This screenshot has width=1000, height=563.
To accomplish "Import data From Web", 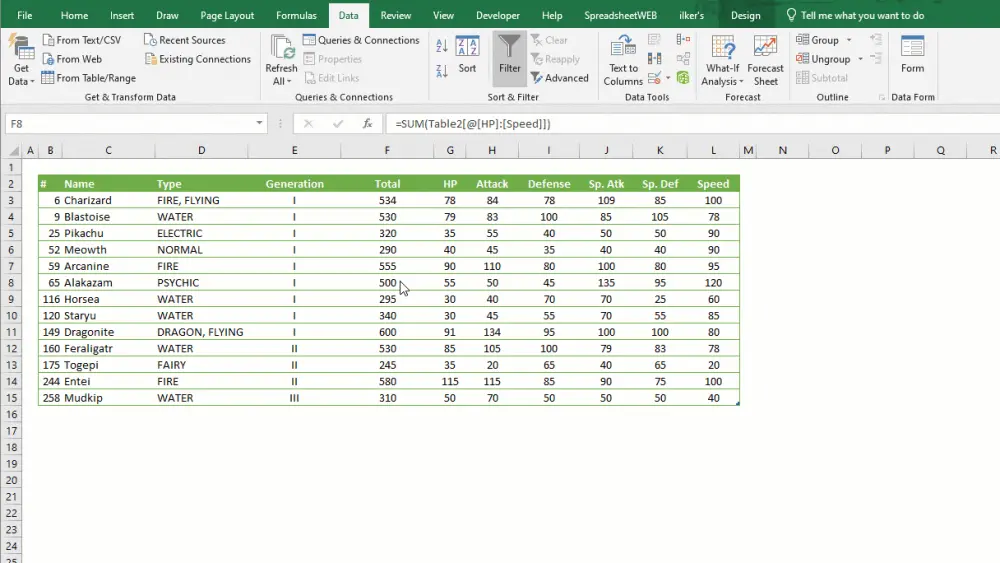I will coord(72,59).
